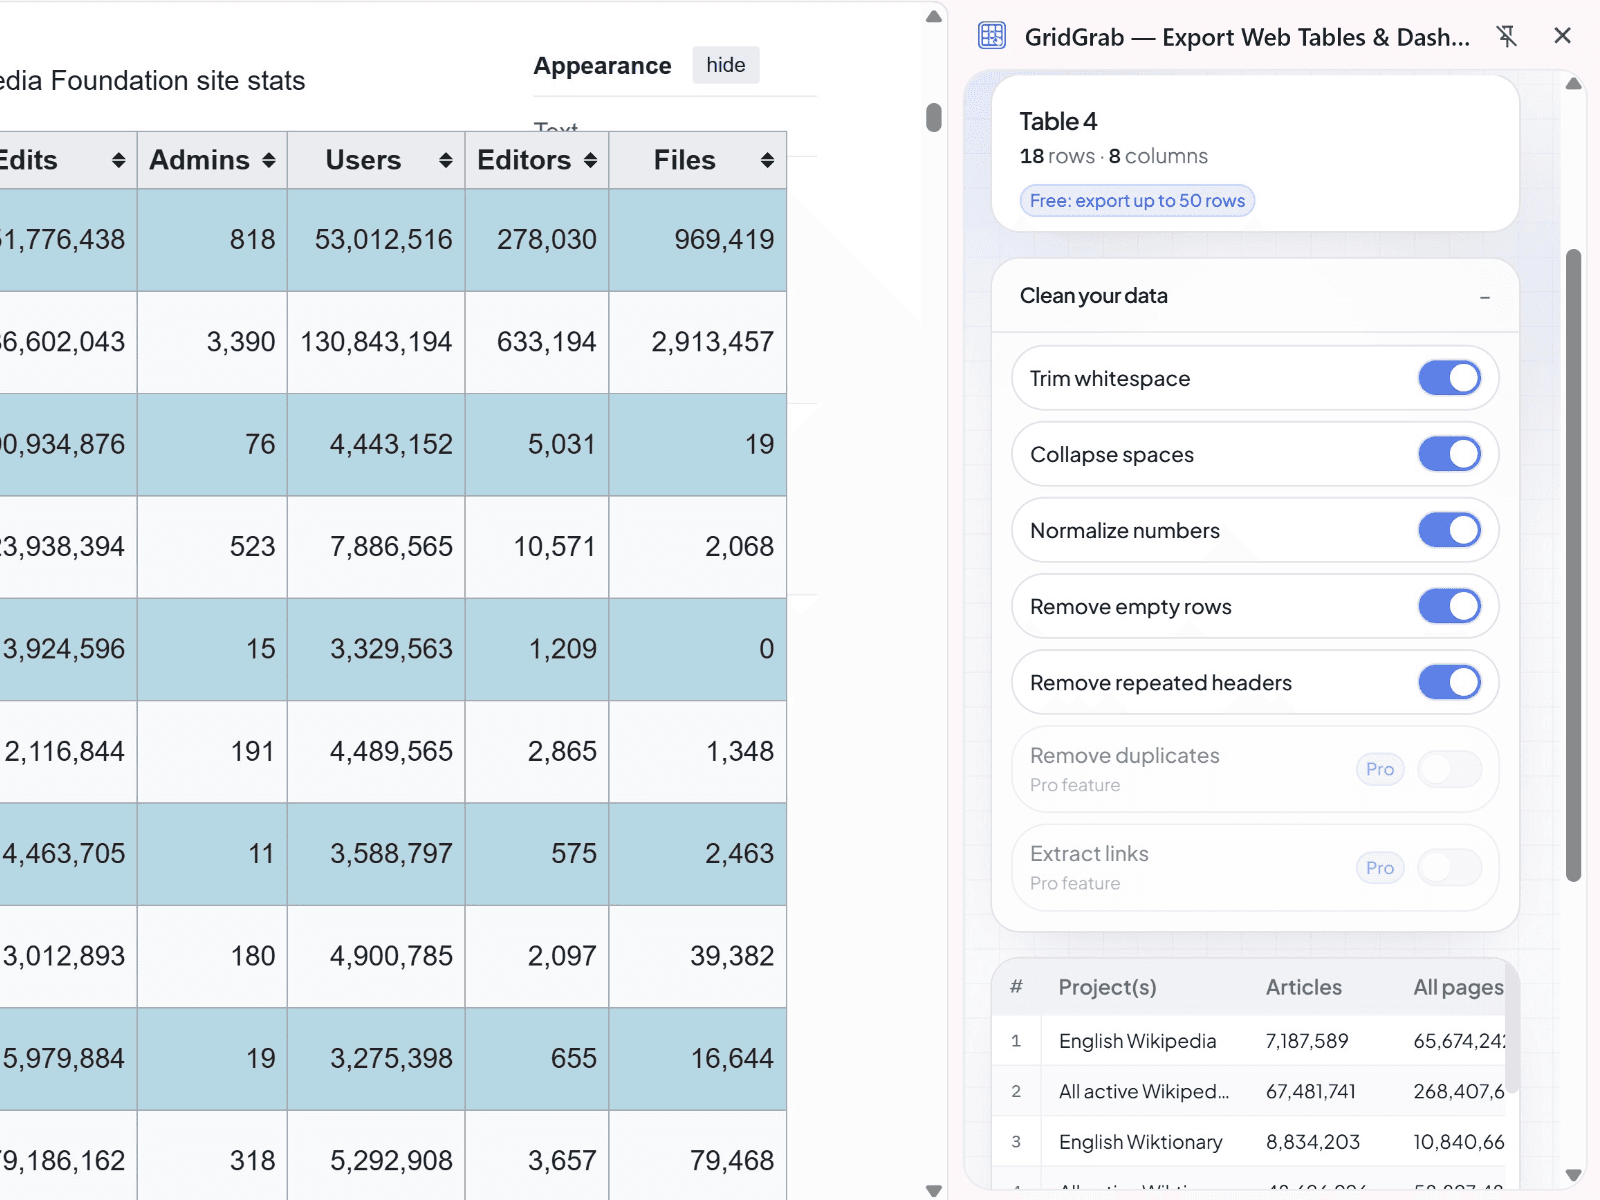Turn off Collapse spaces switch
Image resolution: width=1600 pixels, height=1200 pixels.
tap(1449, 454)
